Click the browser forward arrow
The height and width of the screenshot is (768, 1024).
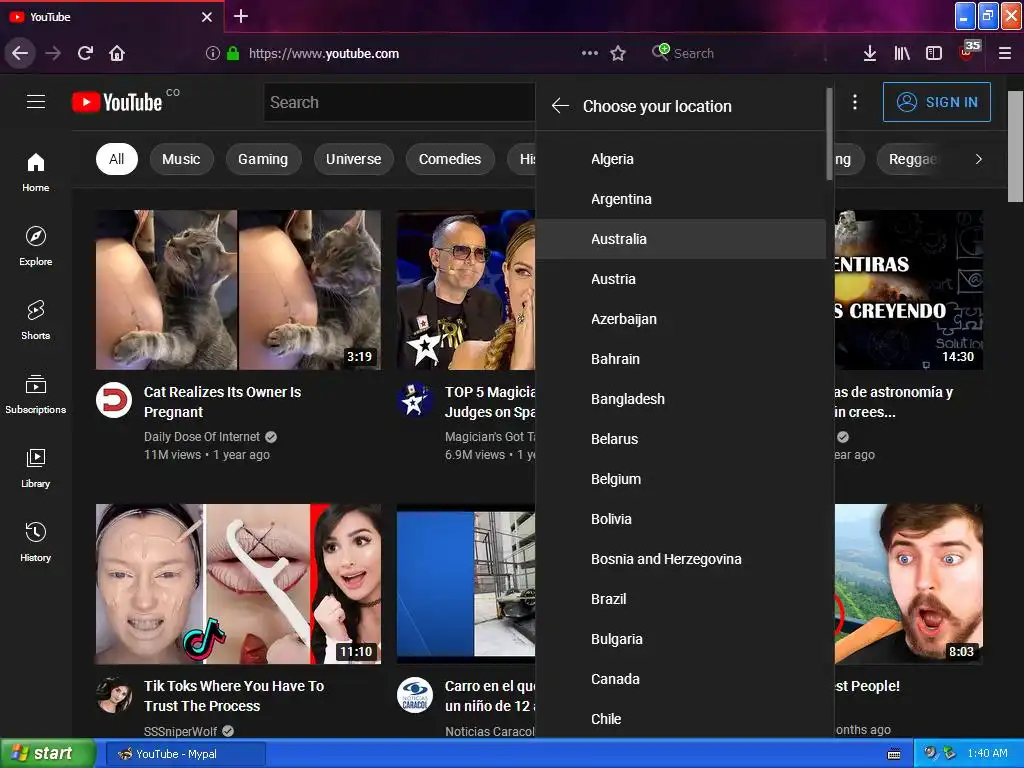[x=53, y=53]
